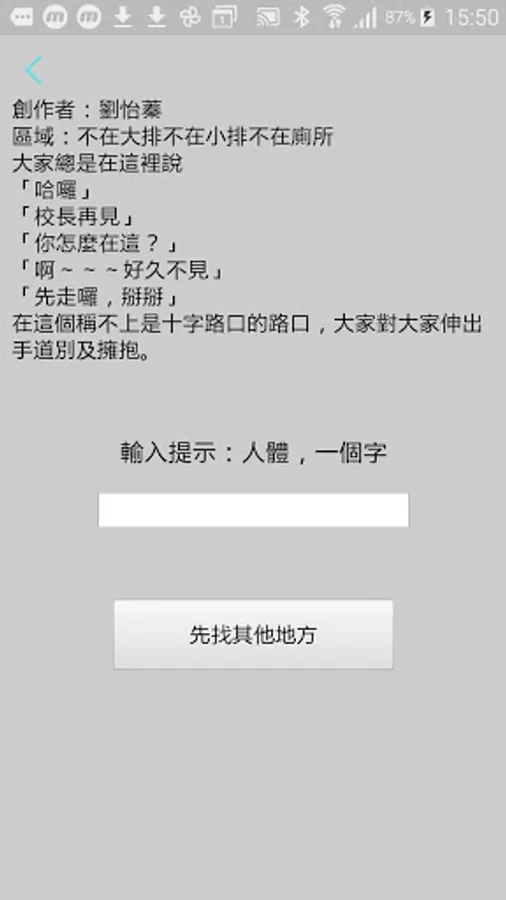Tap the screen cast status icon

coord(268,17)
